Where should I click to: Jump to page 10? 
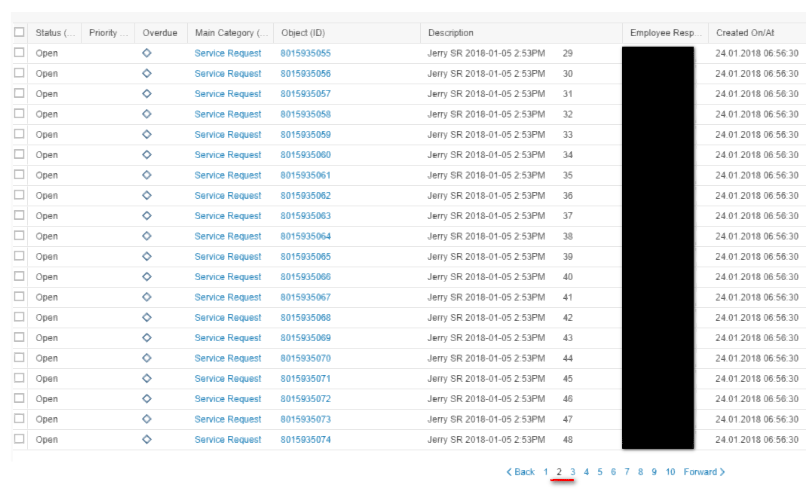(670, 472)
